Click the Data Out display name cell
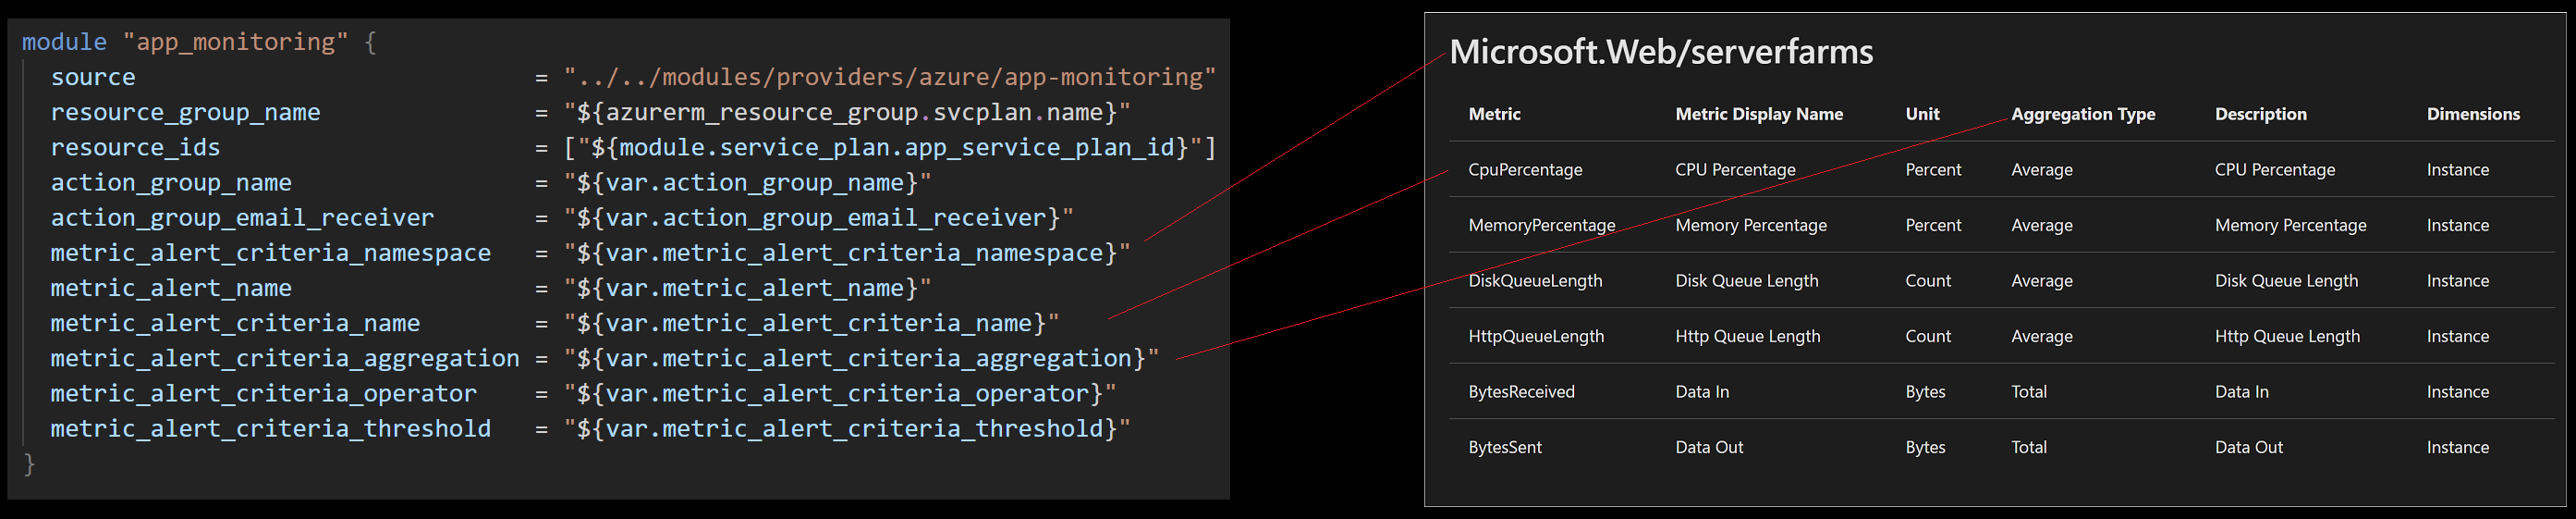2576x519 pixels. (1709, 448)
